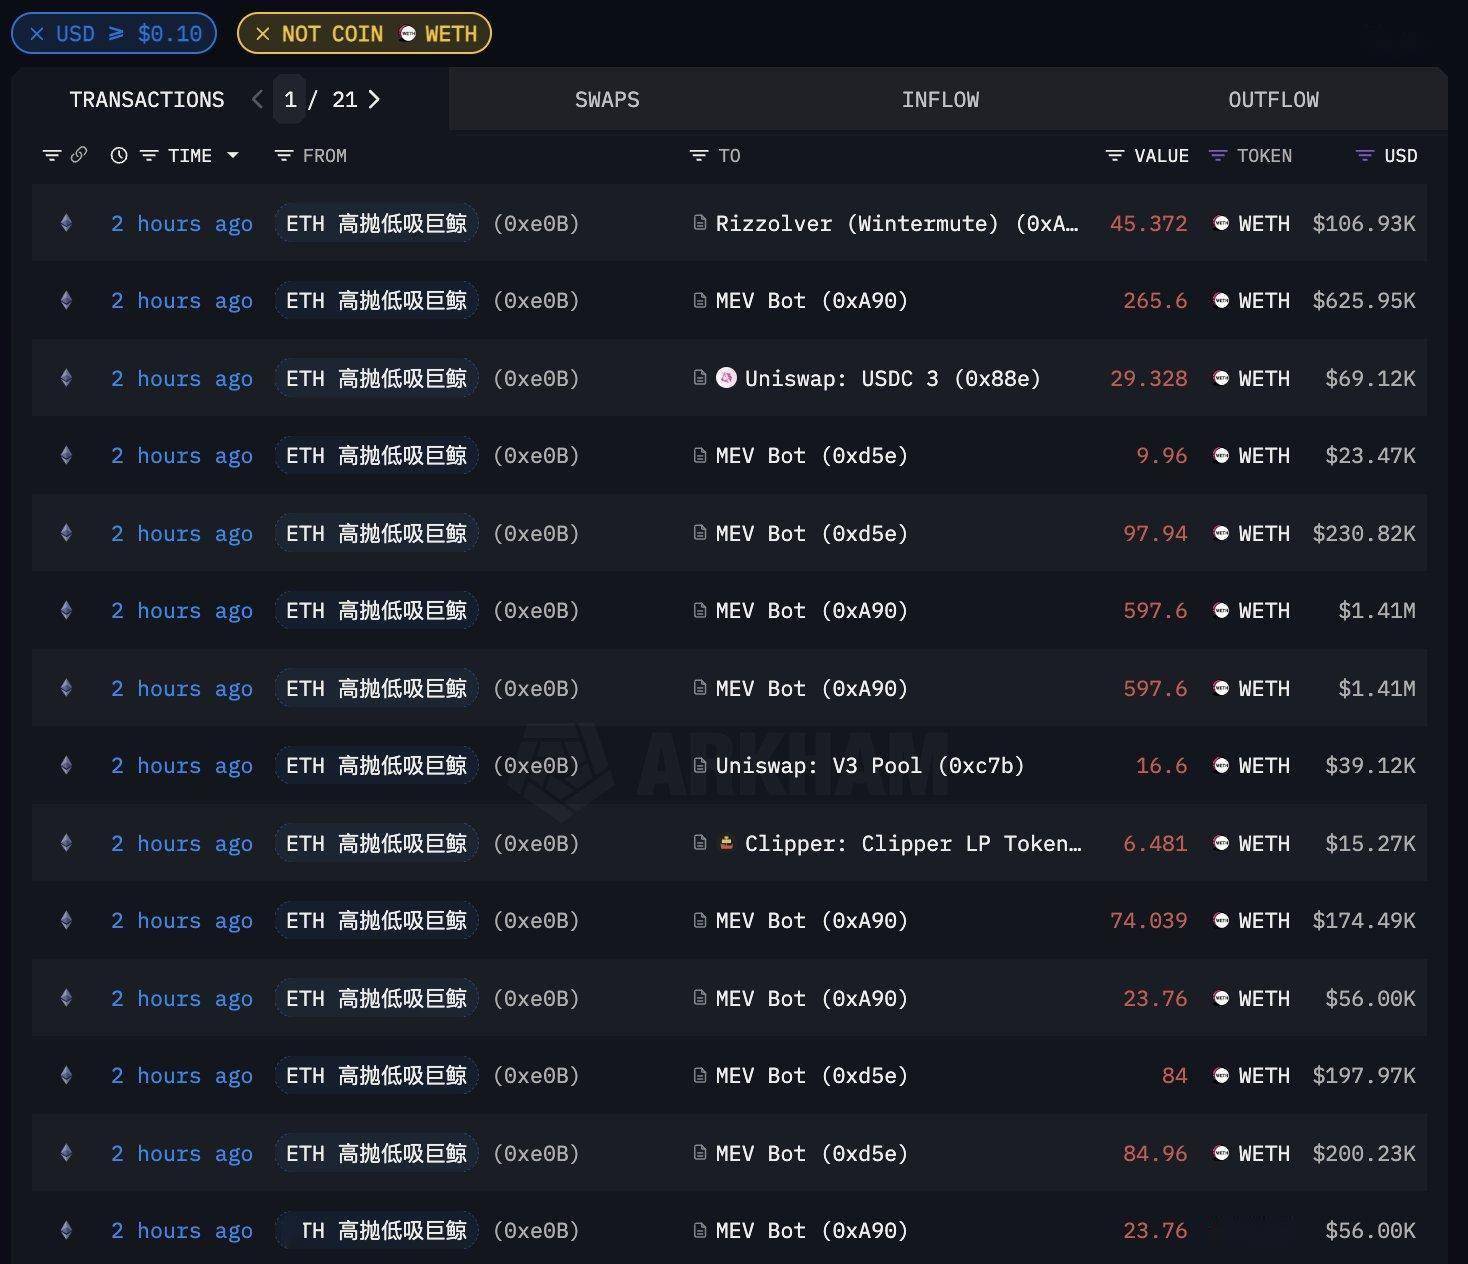Click WETH token label in 84.96 row
The height and width of the screenshot is (1264, 1468).
(x=1264, y=1153)
